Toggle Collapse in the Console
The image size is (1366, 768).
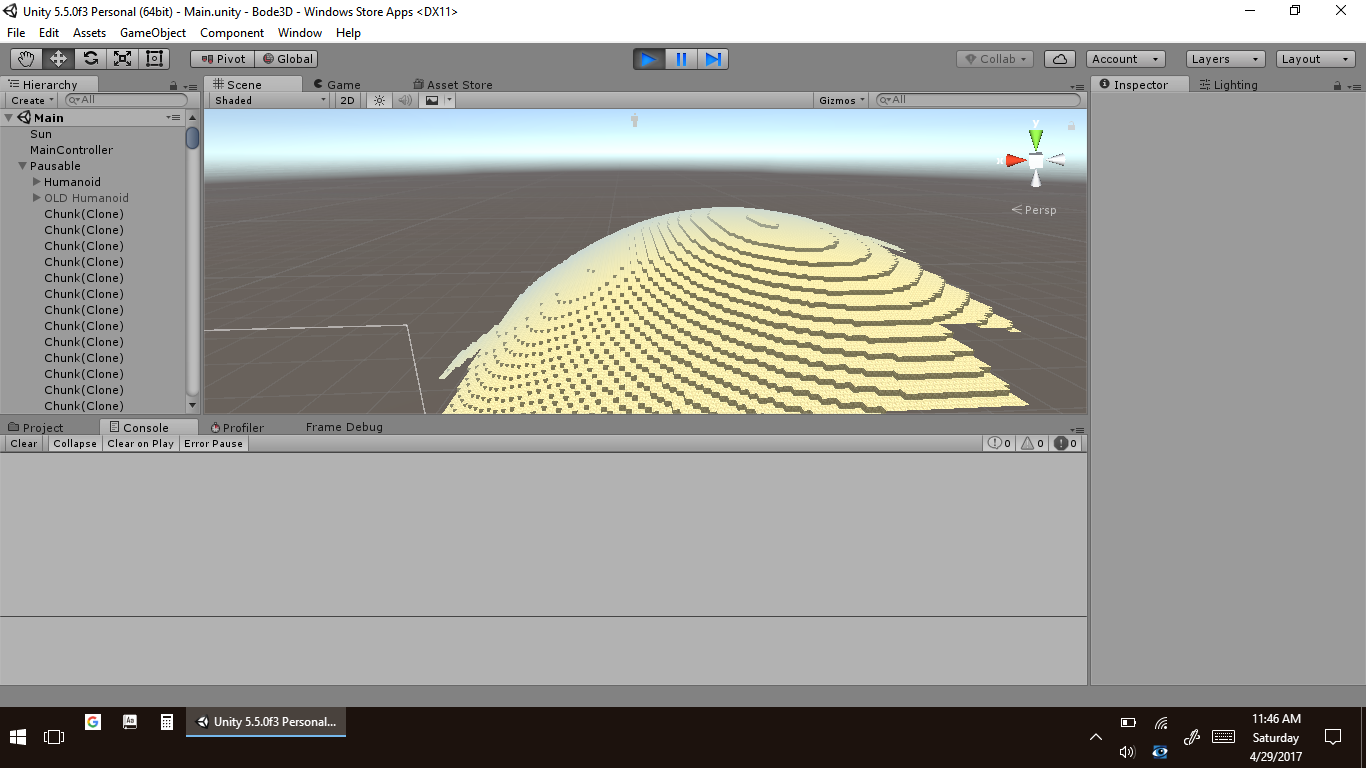[x=75, y=443]
